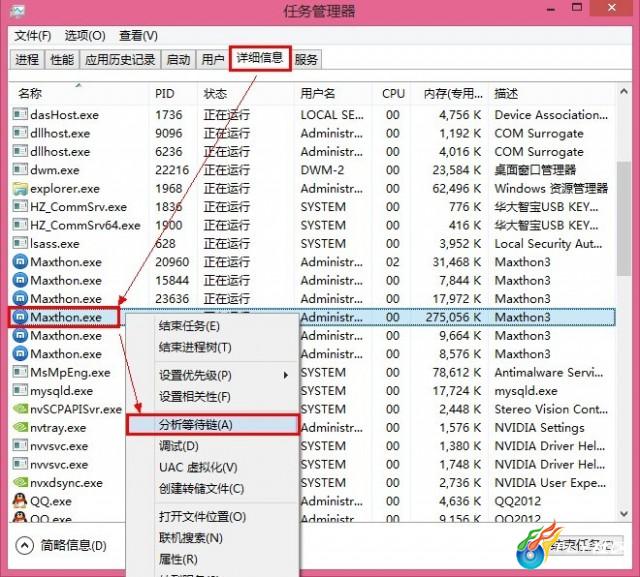The width and height of the screenshot is (640, 577).
Task: Switch to the 进程 tab
Action: [x=27, y=60]
